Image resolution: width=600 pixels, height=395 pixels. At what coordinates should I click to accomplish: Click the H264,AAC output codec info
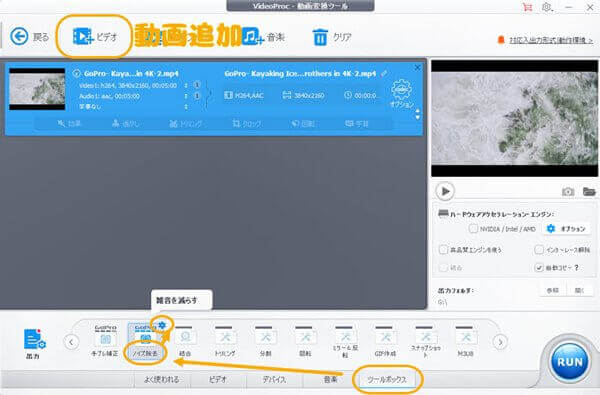[244, 95]
